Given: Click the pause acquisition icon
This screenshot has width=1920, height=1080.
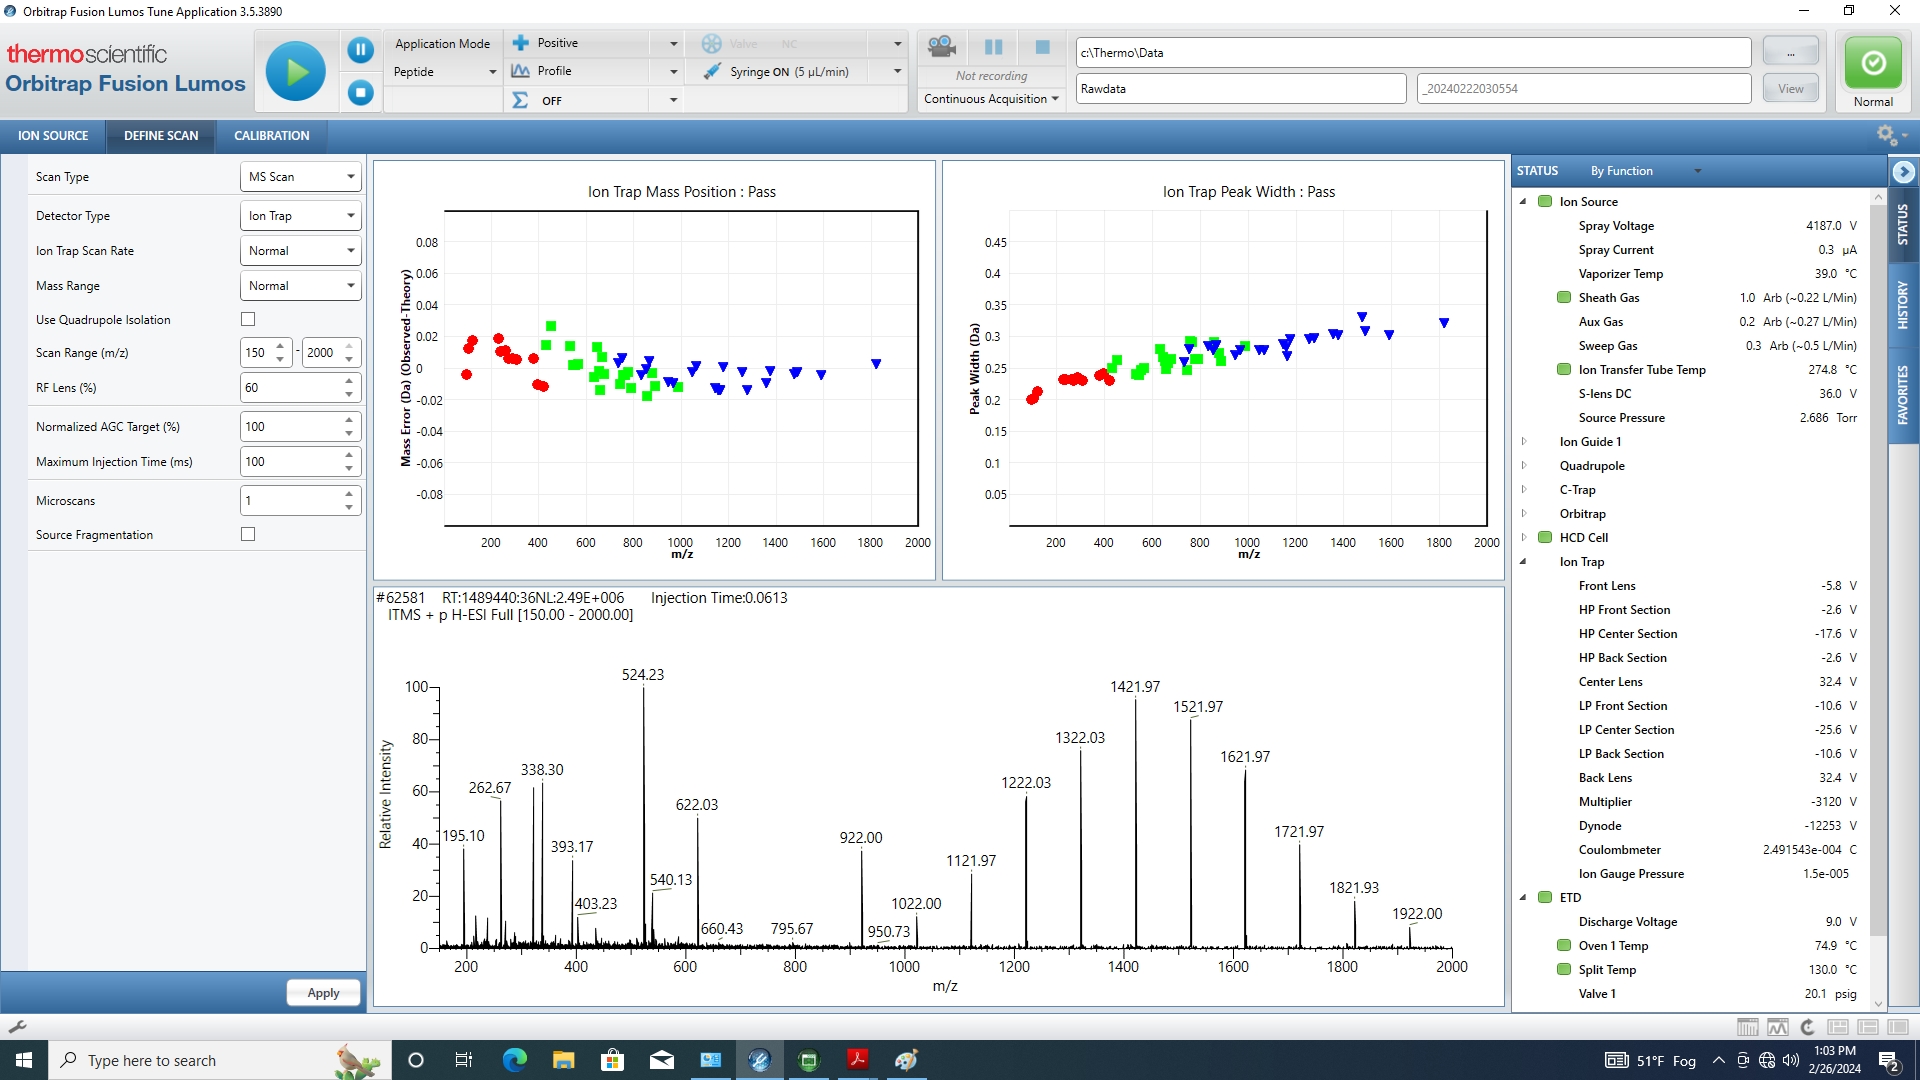Looking at the screenshot, I should [x=993, y=47].
